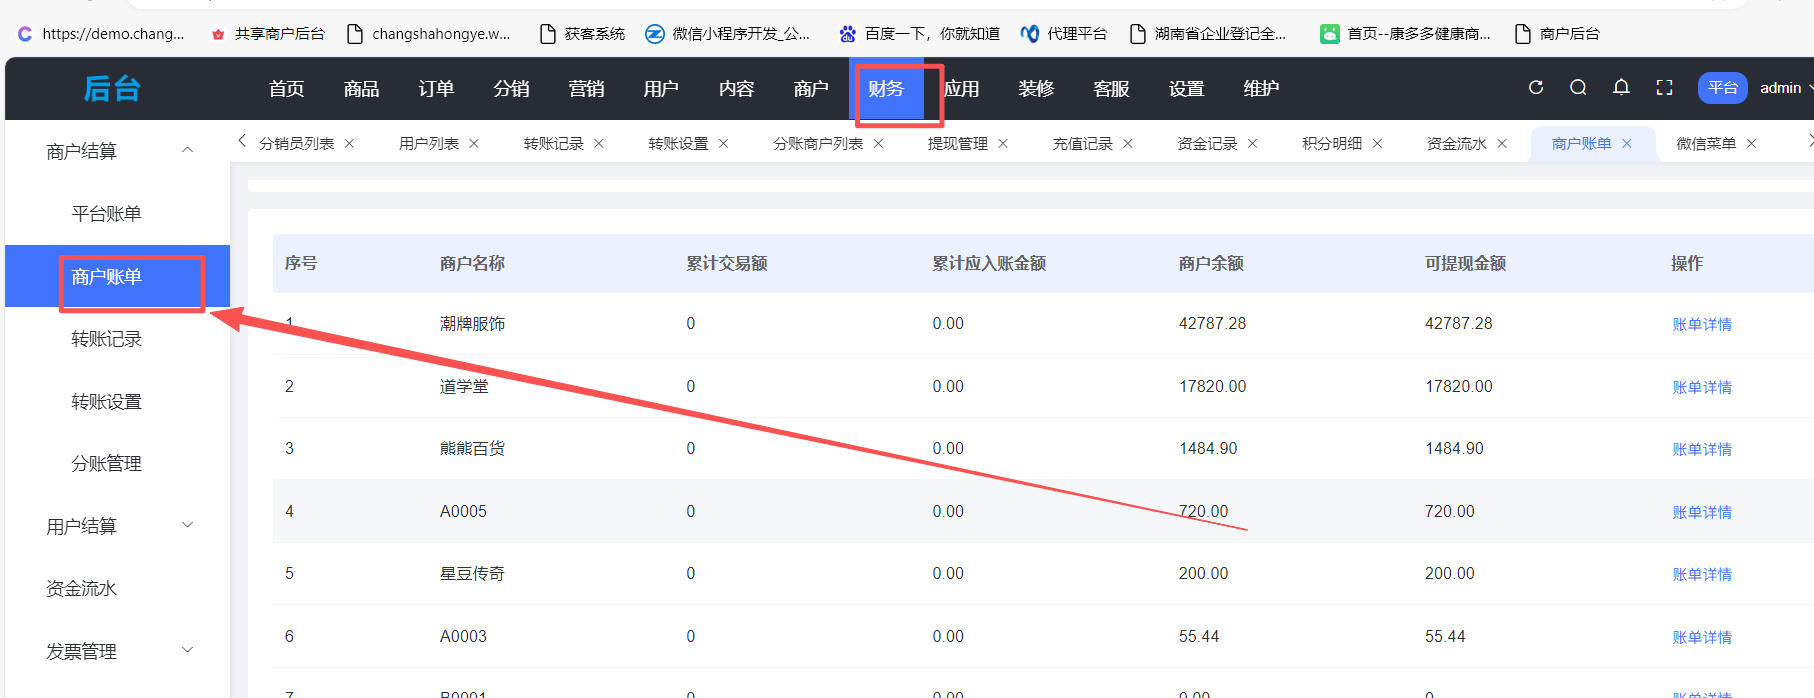Toggle fullscreen mode icon
The image size is (1814, 698).
coord(1664,88)
